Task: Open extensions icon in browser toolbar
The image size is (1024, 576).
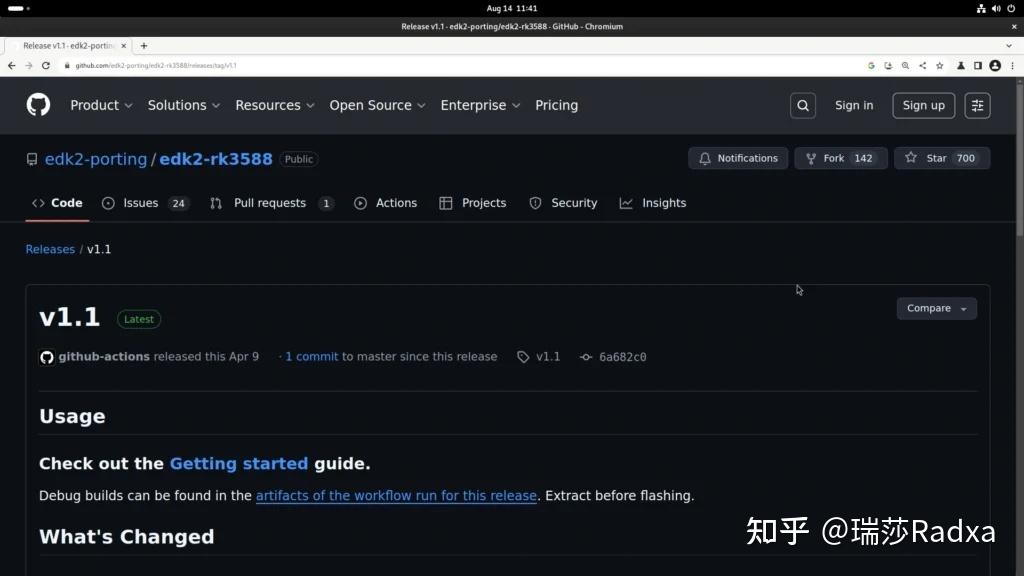Action: pos(961,65)
